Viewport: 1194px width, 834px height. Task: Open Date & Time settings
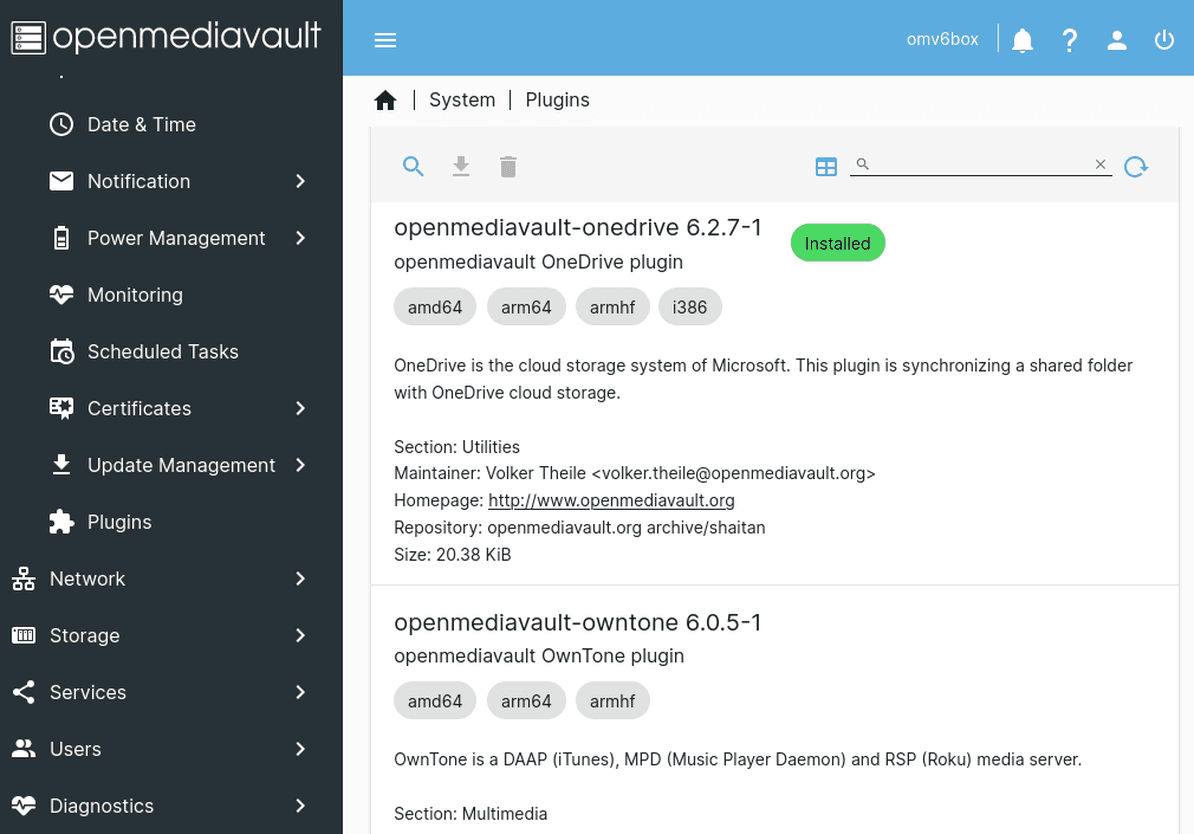[x=142, y=124]
